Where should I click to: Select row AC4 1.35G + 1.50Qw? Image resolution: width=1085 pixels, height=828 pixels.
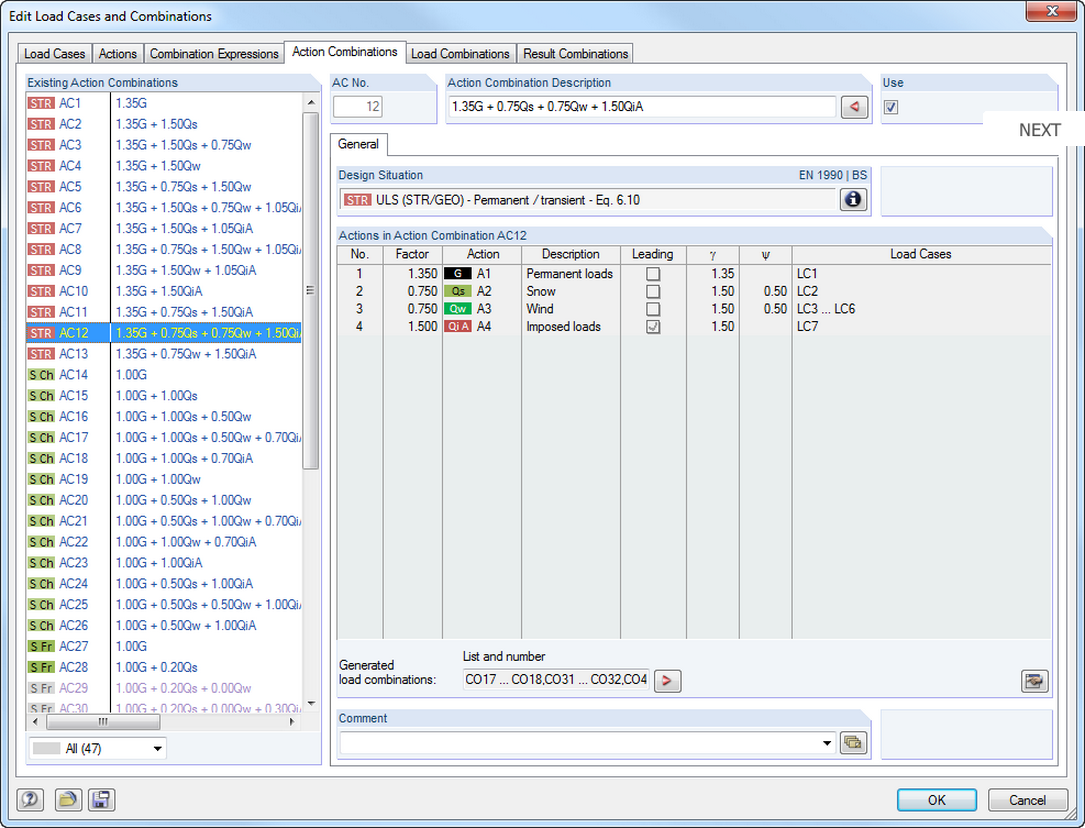(164, 166)
